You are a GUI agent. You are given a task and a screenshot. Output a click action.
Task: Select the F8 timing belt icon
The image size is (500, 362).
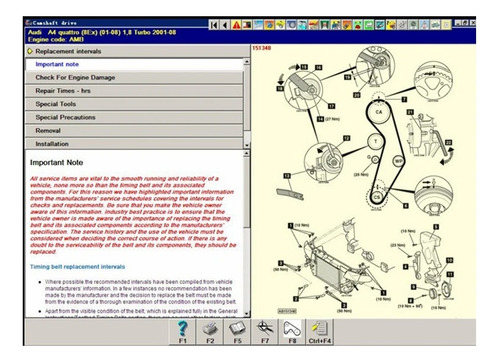coord(292,331)
